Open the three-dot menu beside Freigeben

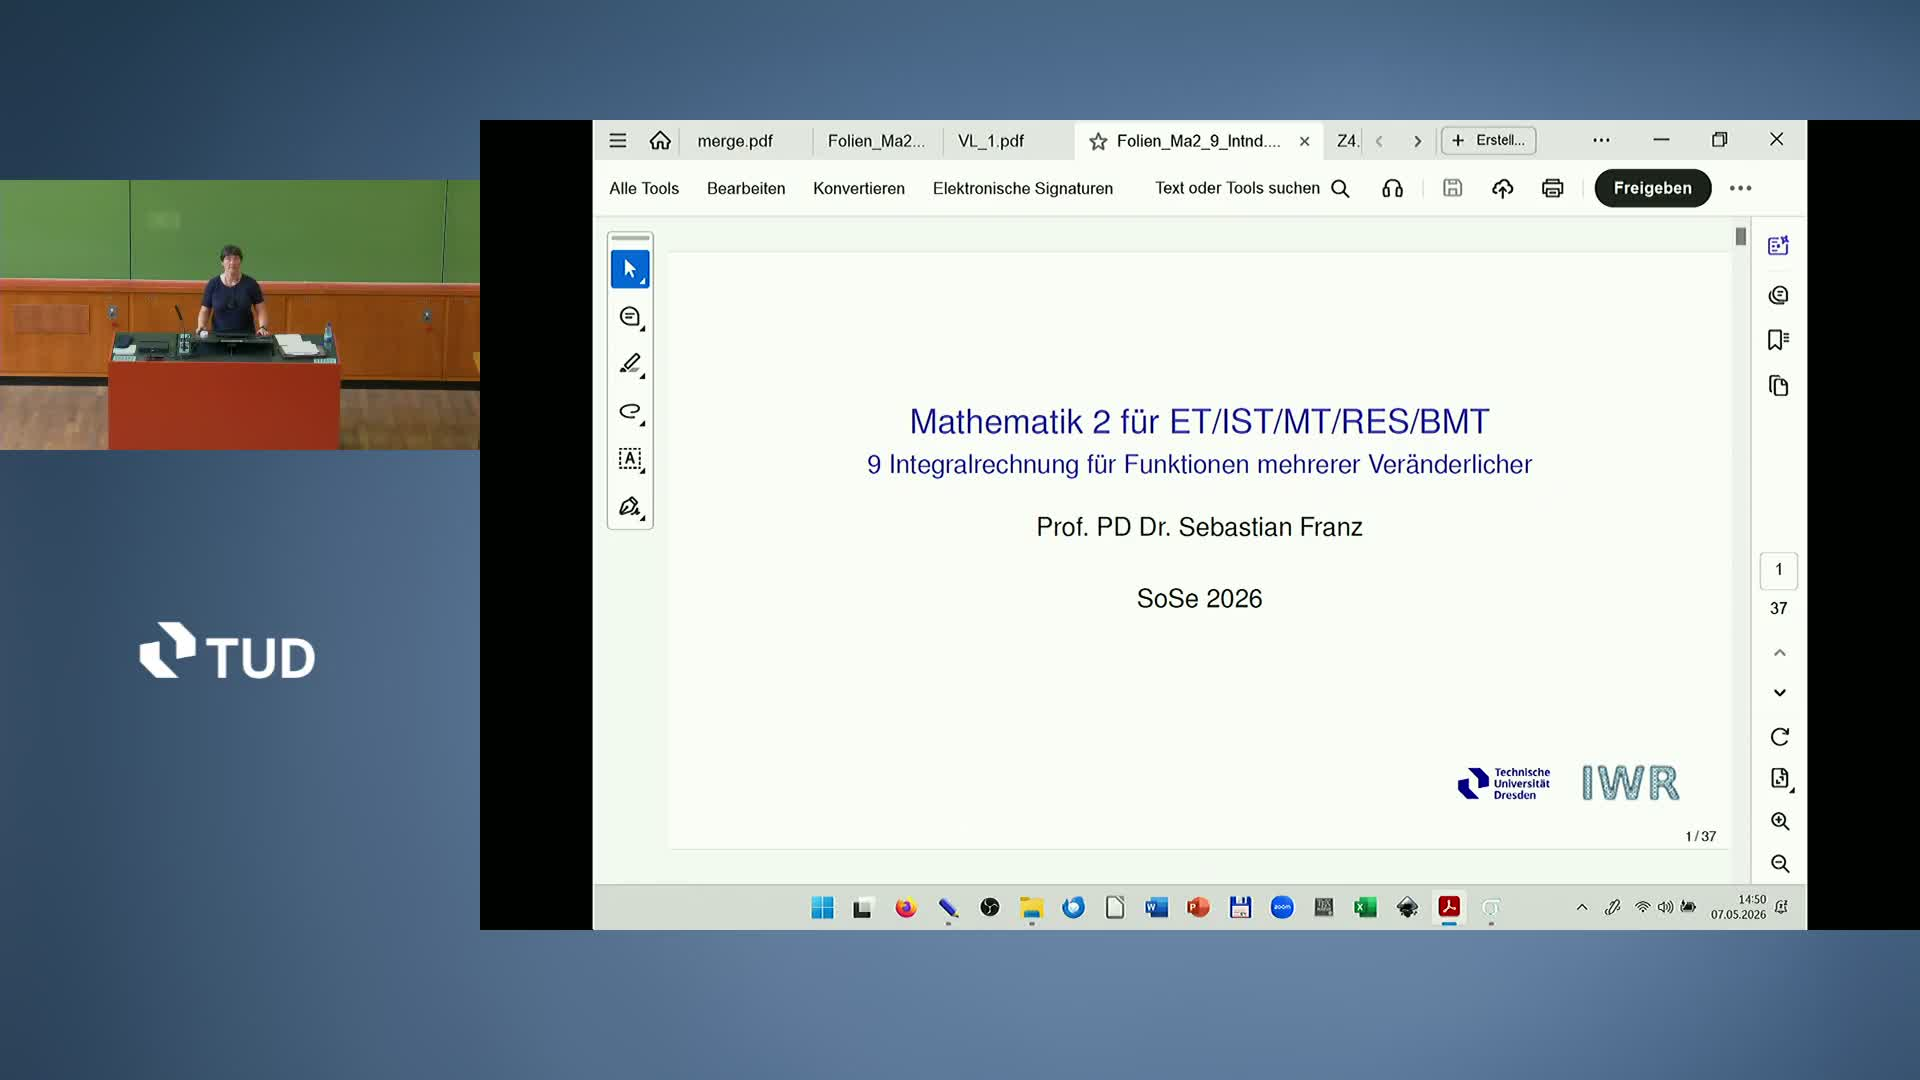tap(1740, 188)
